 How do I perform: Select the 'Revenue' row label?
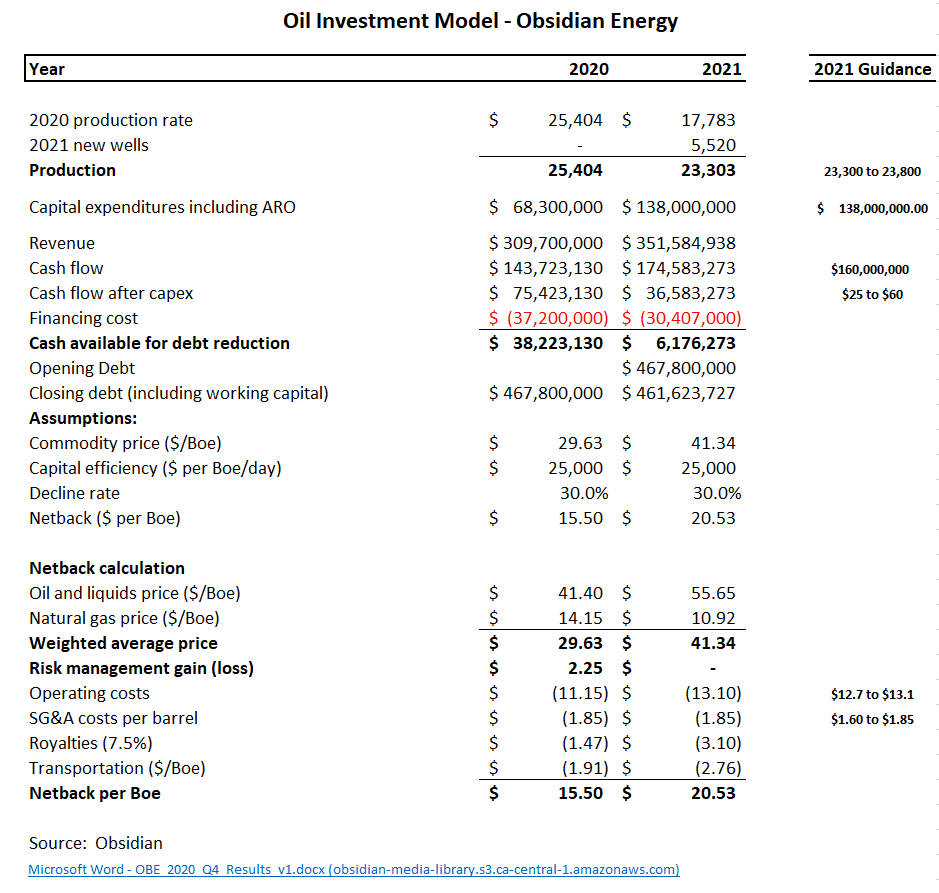point(62,243)
